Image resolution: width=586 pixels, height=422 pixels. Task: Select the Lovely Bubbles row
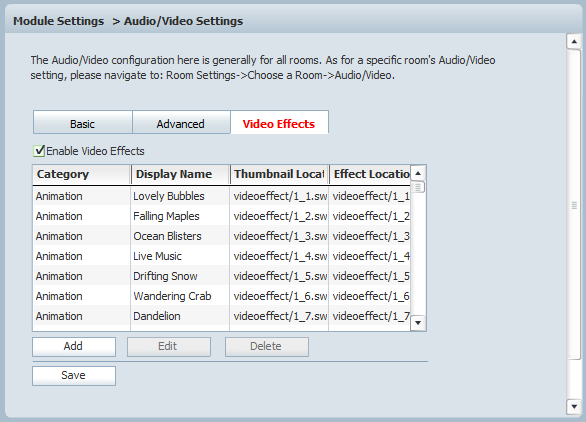pos(222,196)
